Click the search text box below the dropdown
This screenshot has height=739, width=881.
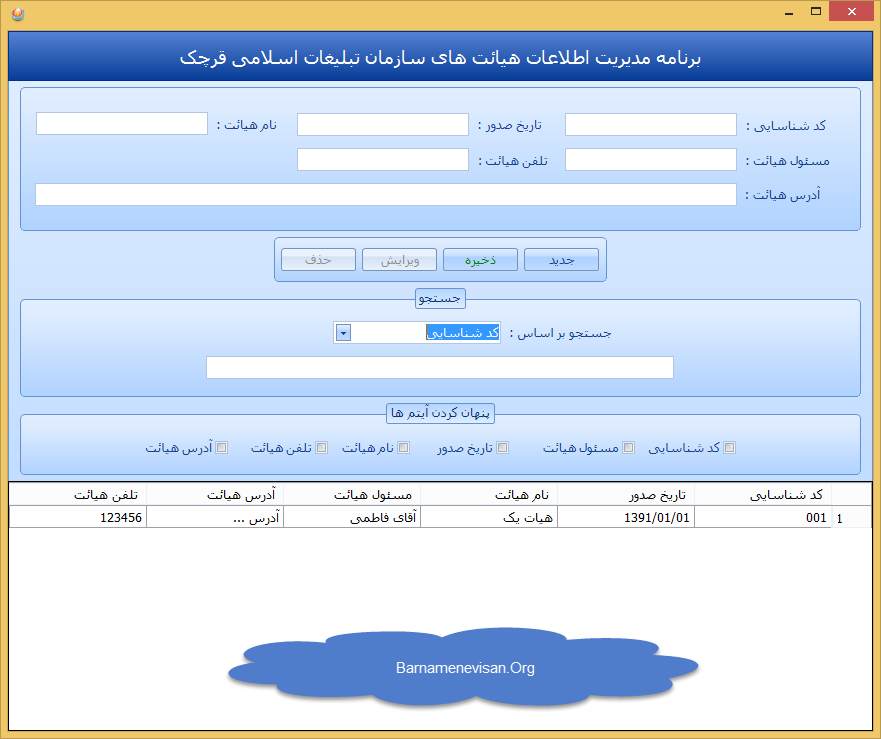click(440, 367)
